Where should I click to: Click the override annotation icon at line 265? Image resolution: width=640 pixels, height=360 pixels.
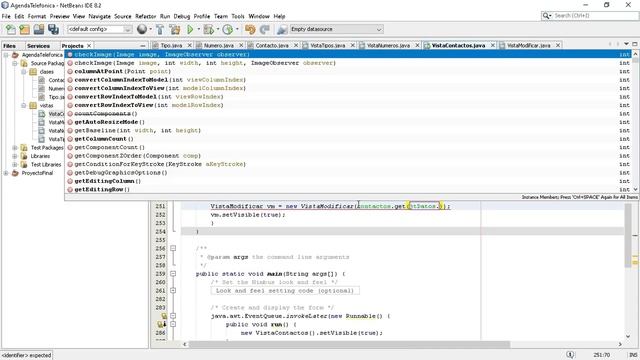(x=162, y=324)
